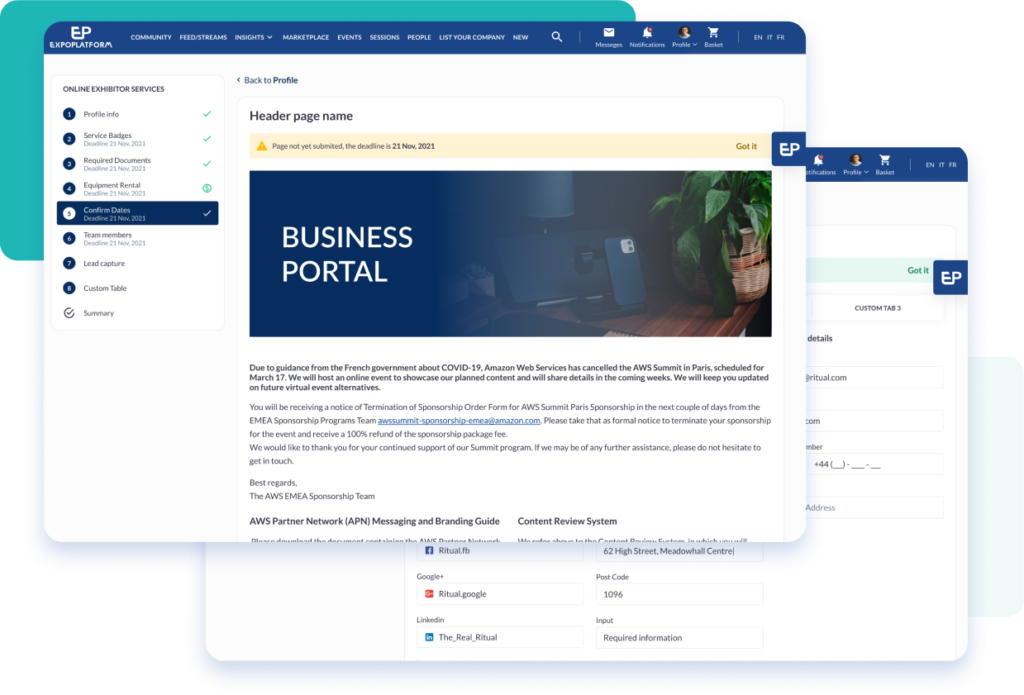This screenshot has width=1024, height=695.
Task: Click the ExpoPlatform logo in the header
Action: [x=81, y=37]
